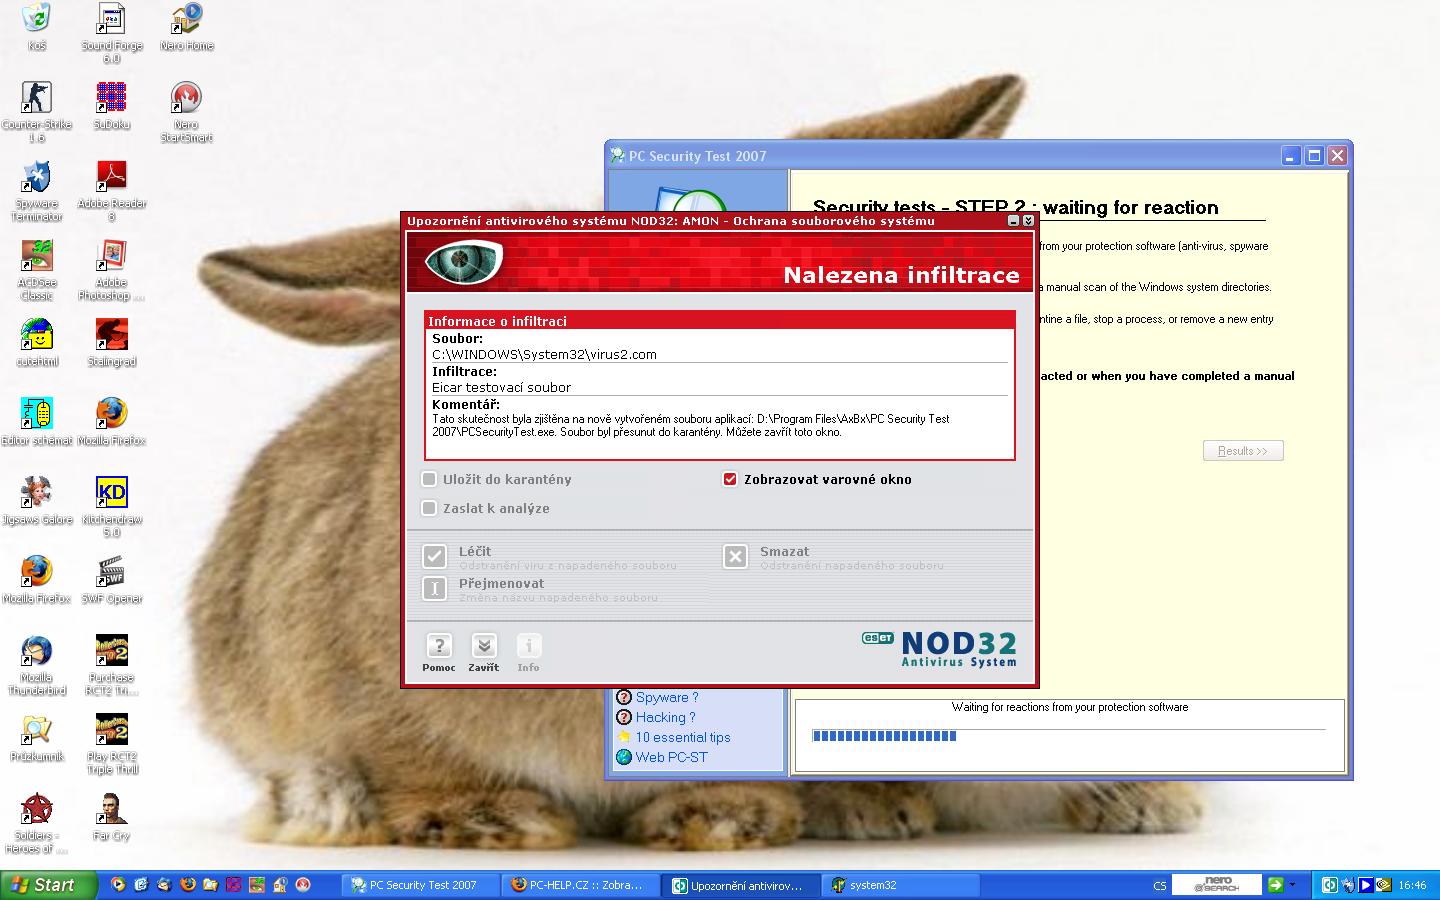The image size is (1440, 900).
Task: Click the green Nero Search go arrow
Action: pyautogui.click(x=1275, y=885)
